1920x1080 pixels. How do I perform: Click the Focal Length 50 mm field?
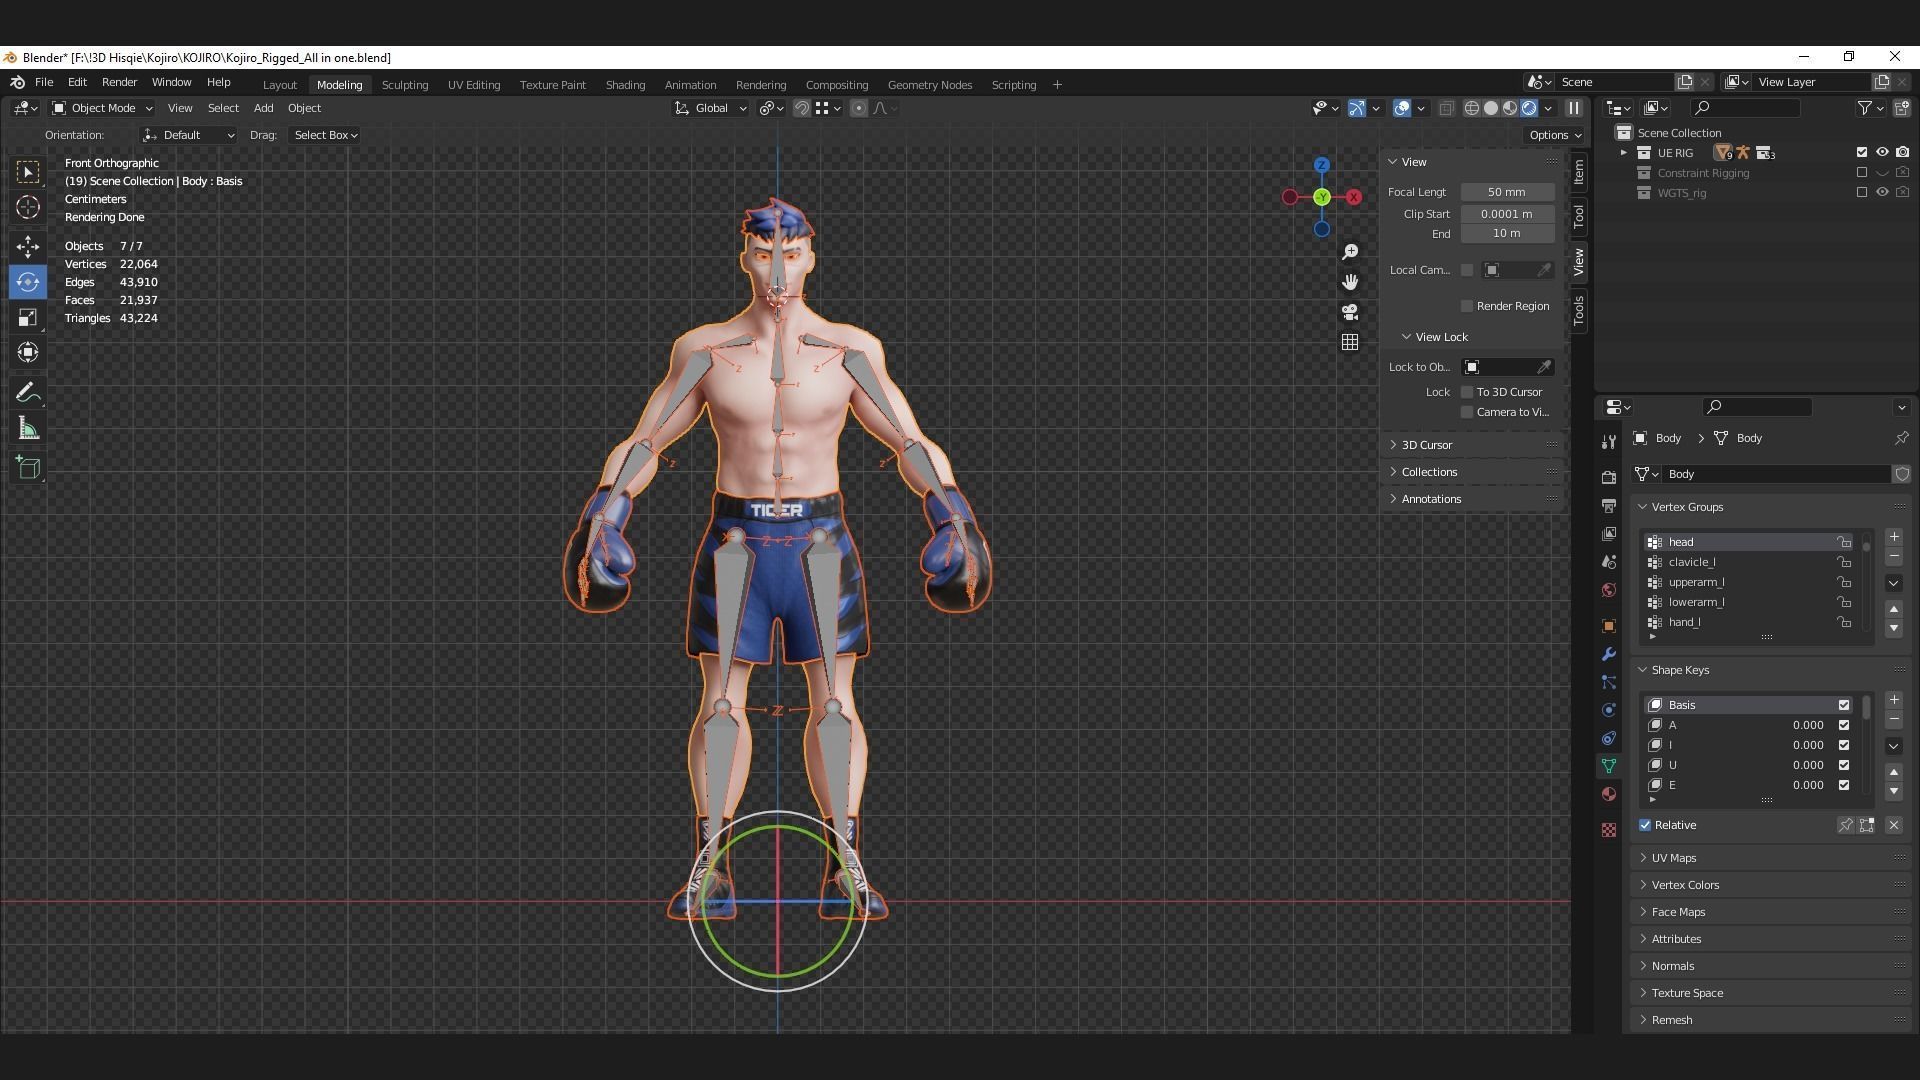1506,192
